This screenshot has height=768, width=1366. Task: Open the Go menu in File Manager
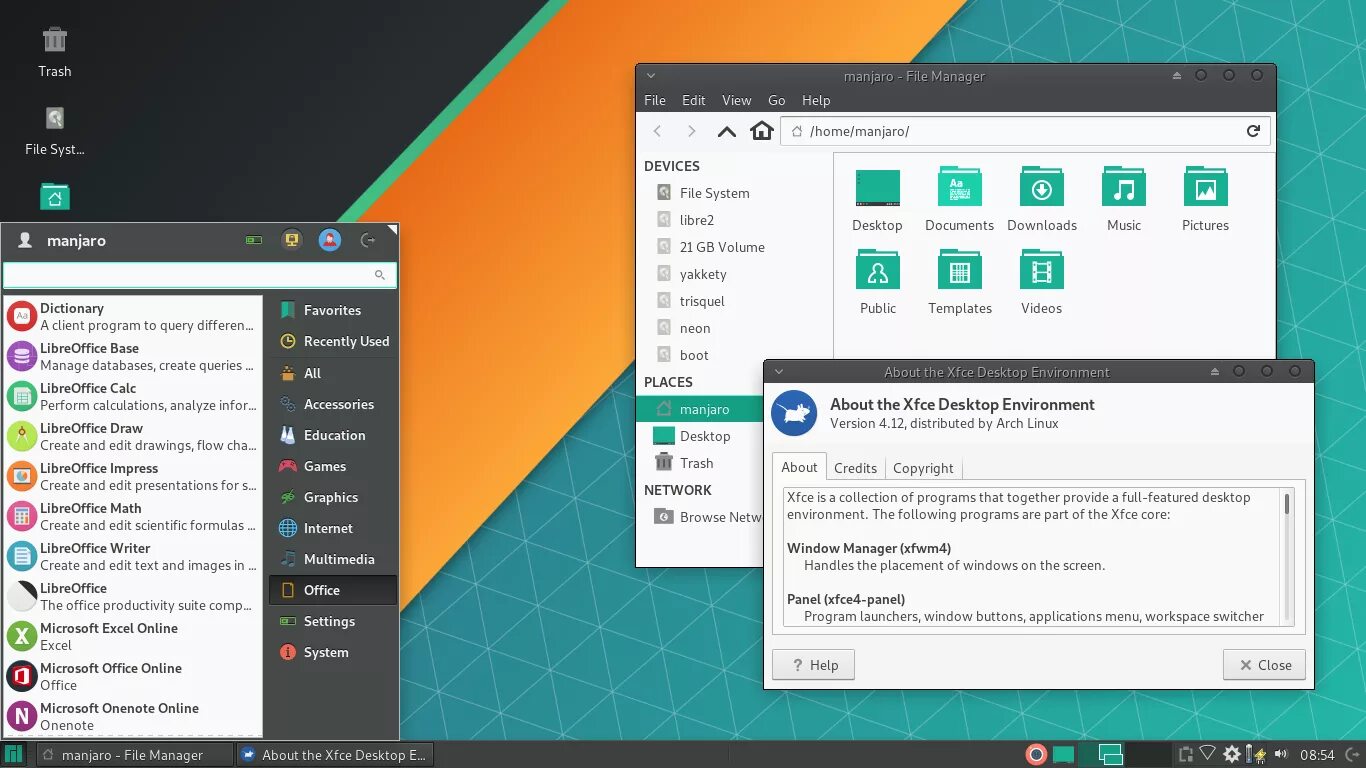point(777,100)
